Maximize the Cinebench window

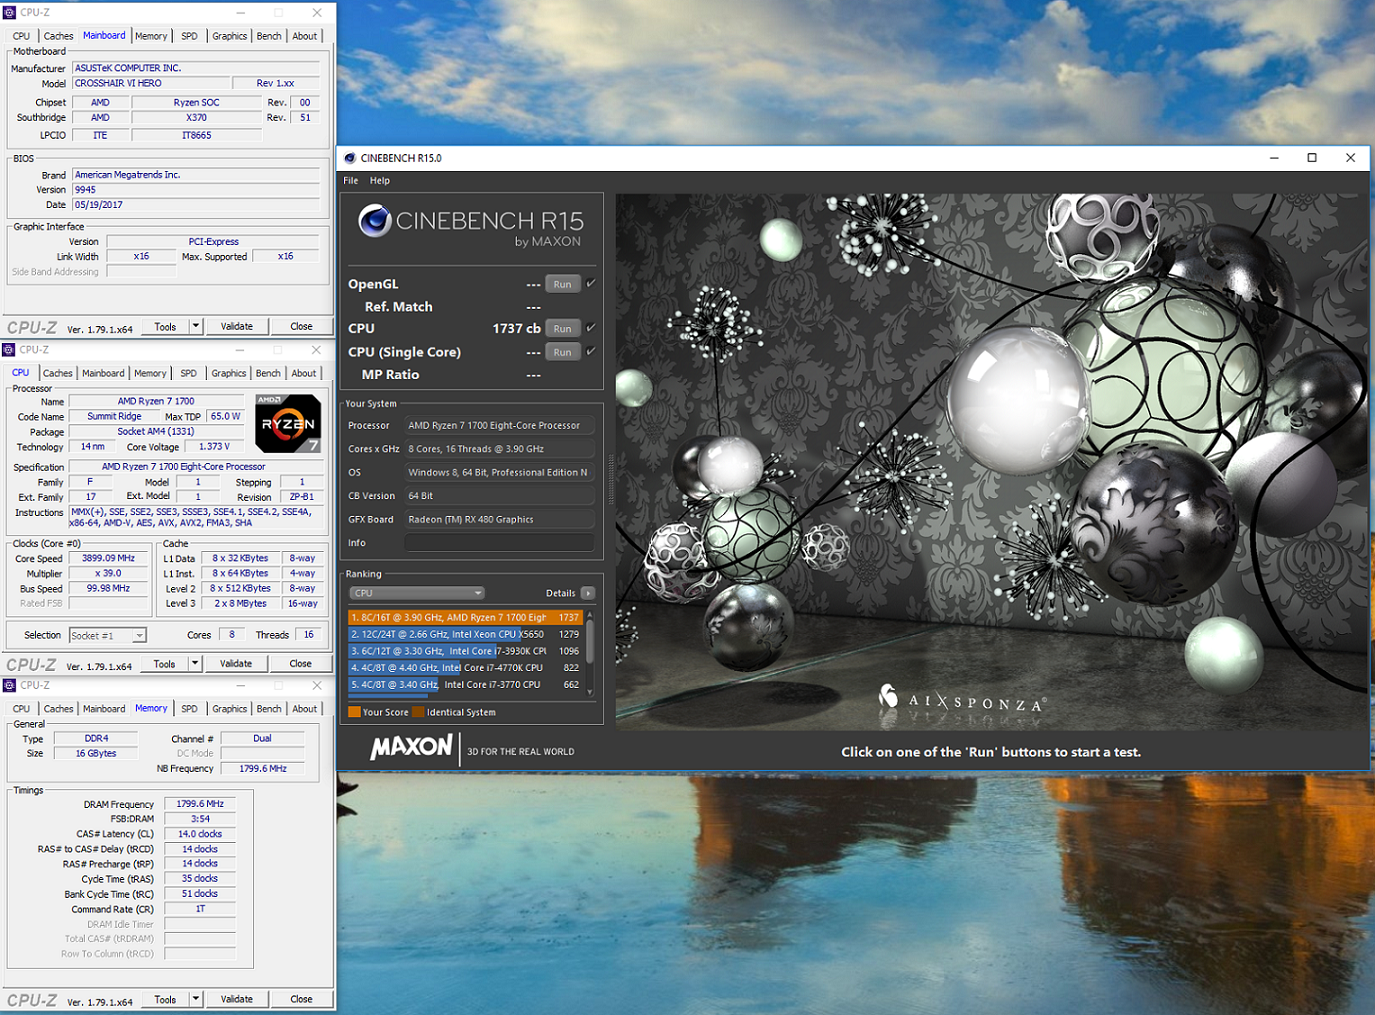[1312, 158]
